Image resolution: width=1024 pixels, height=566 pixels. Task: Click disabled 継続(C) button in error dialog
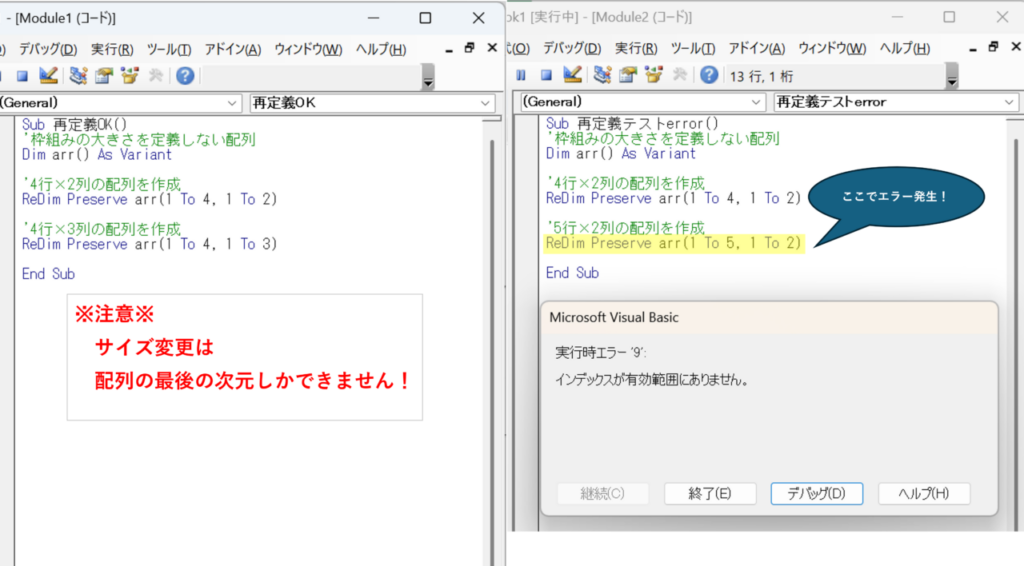point(603,494)
